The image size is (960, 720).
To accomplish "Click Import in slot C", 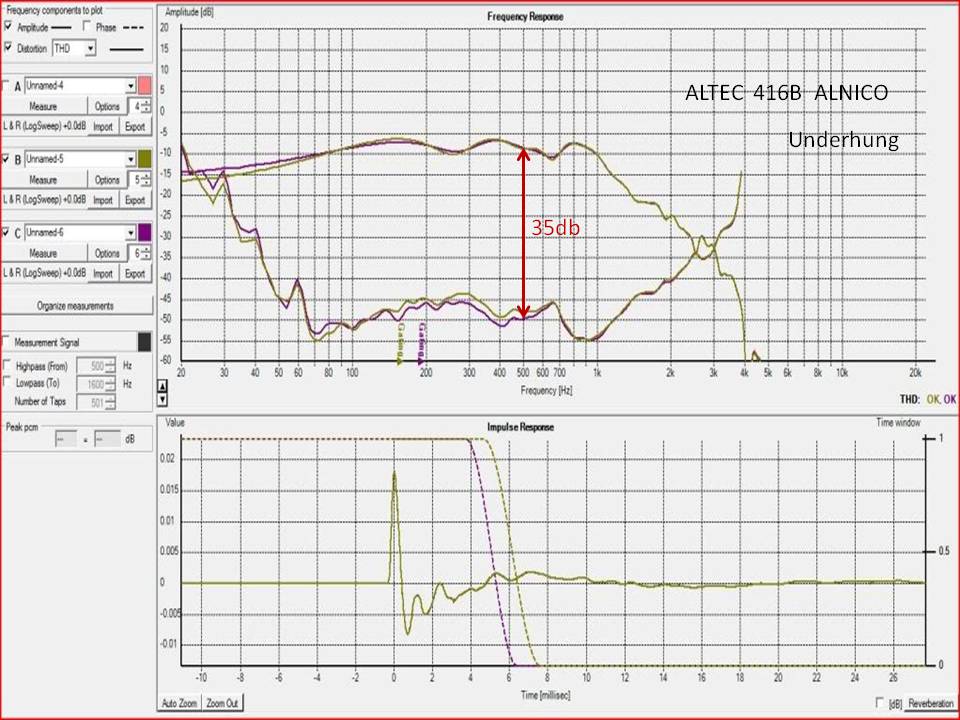I will tap(103, 274).
